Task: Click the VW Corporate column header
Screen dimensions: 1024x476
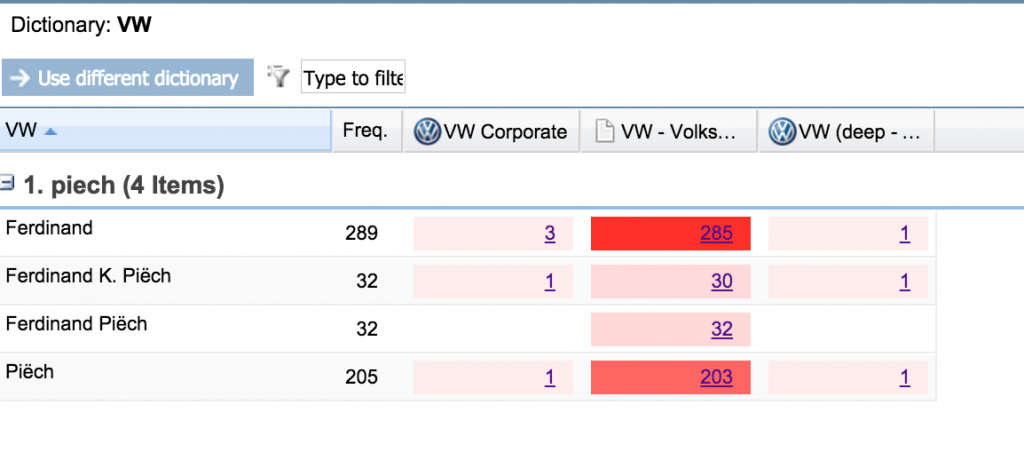Action: 491,131
